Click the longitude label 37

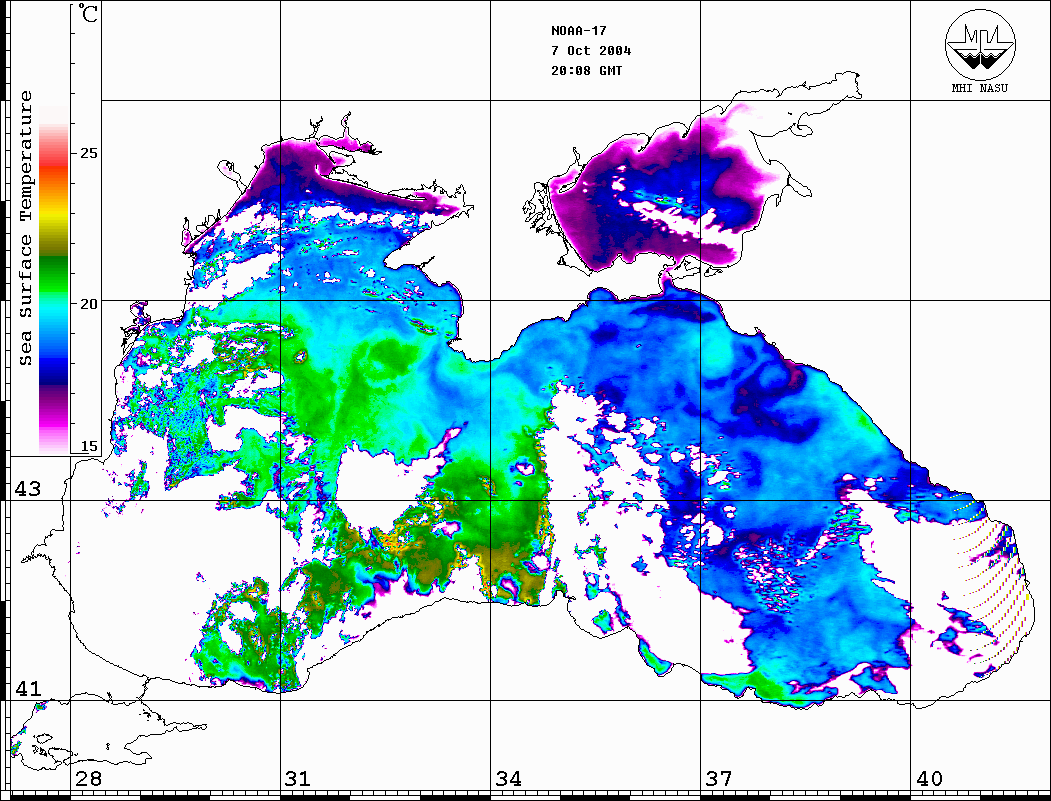click(x=718, y=779)
